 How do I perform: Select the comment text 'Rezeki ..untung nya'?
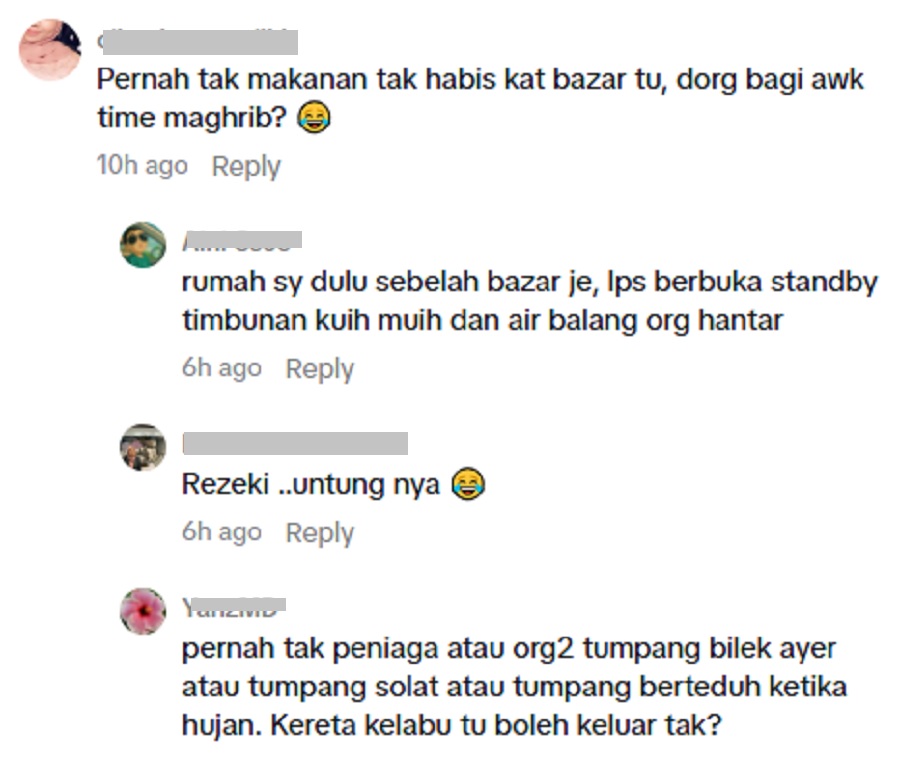311,484
